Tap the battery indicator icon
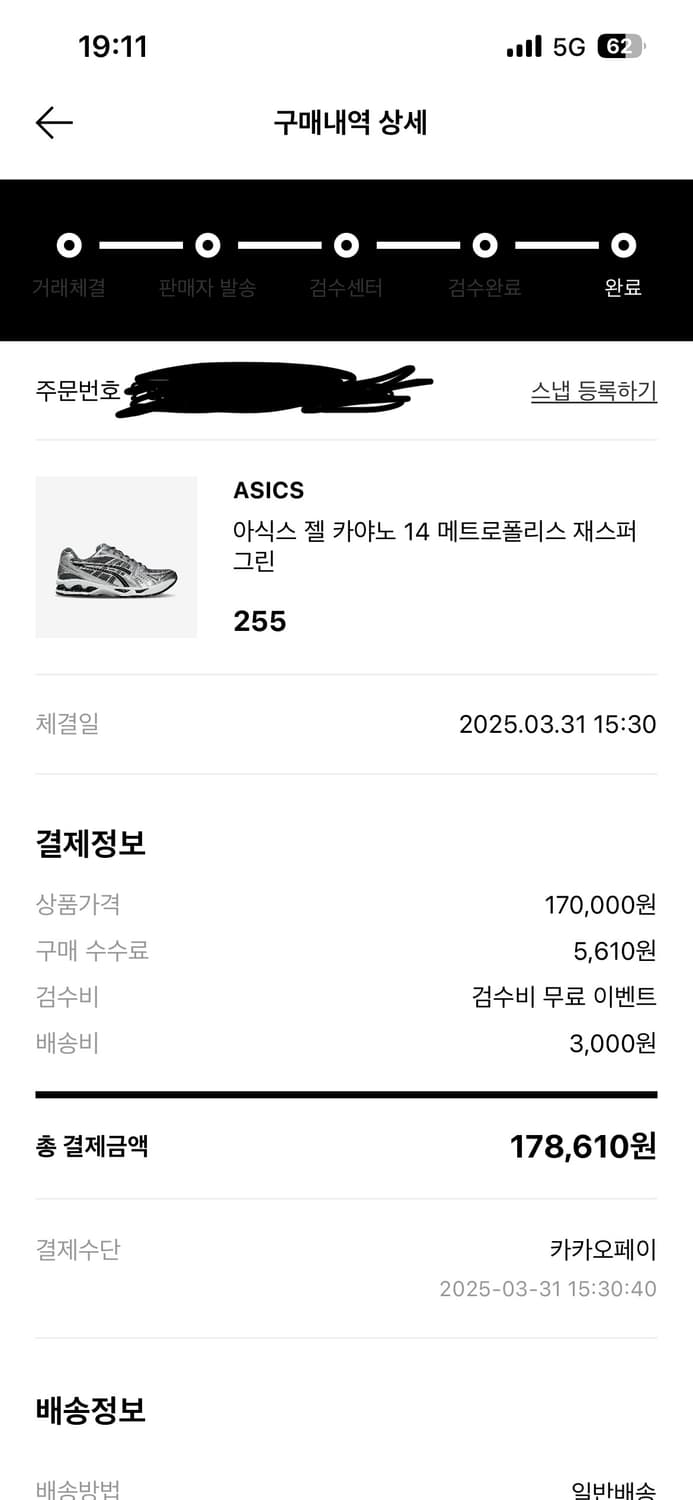 tap(620, 46)
